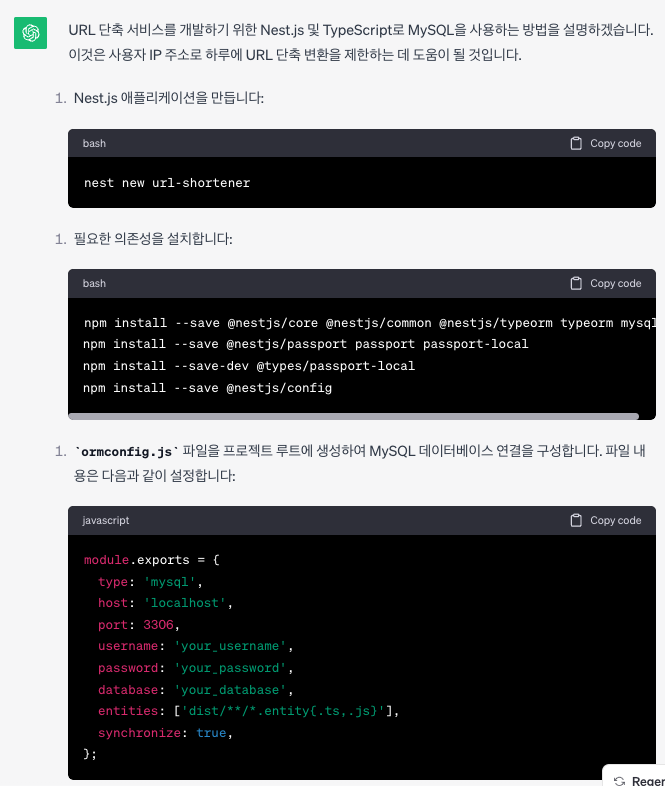
Task: Click the 'Nest.js 애플리케이션을 만듭니다' step text
Action: click(169, 98)
